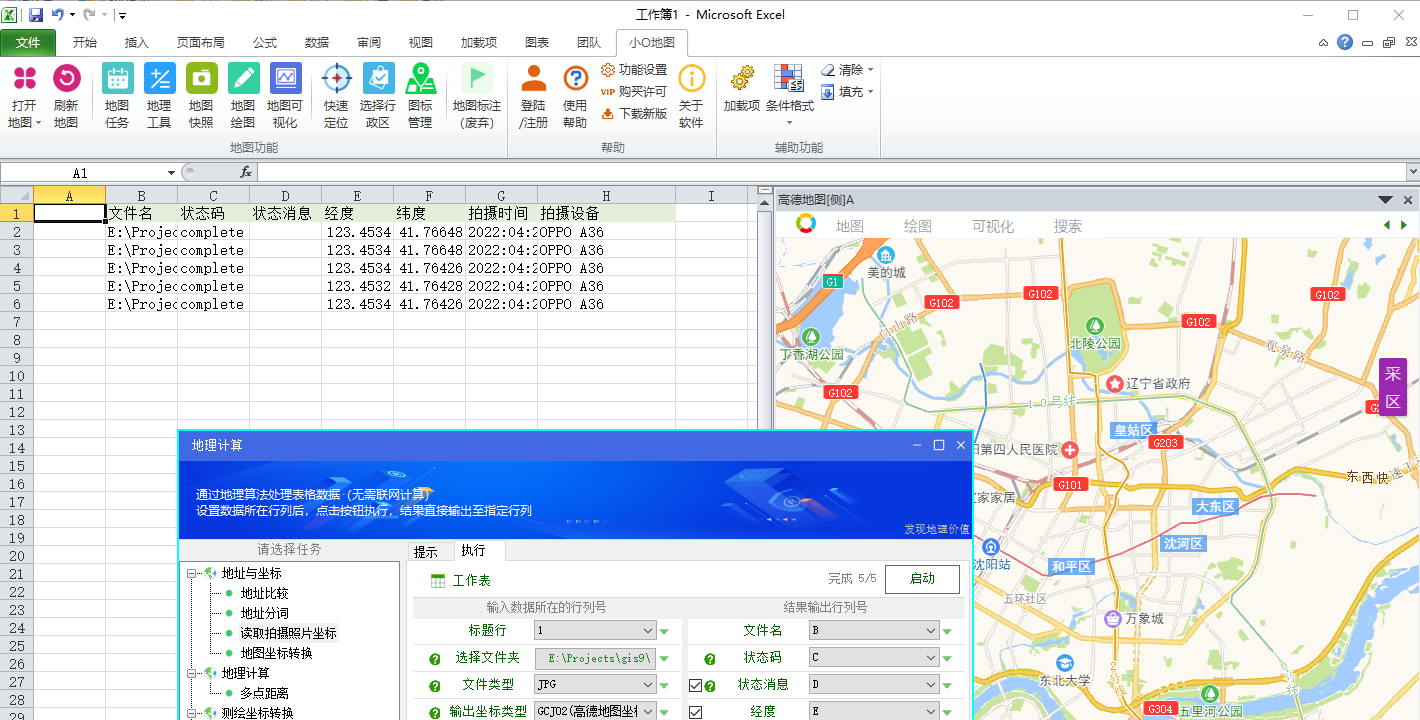Viewport: 1420px width, 720px height.
Task: Collapse the 地址与坐标 tree node
Action: point(192,573)
